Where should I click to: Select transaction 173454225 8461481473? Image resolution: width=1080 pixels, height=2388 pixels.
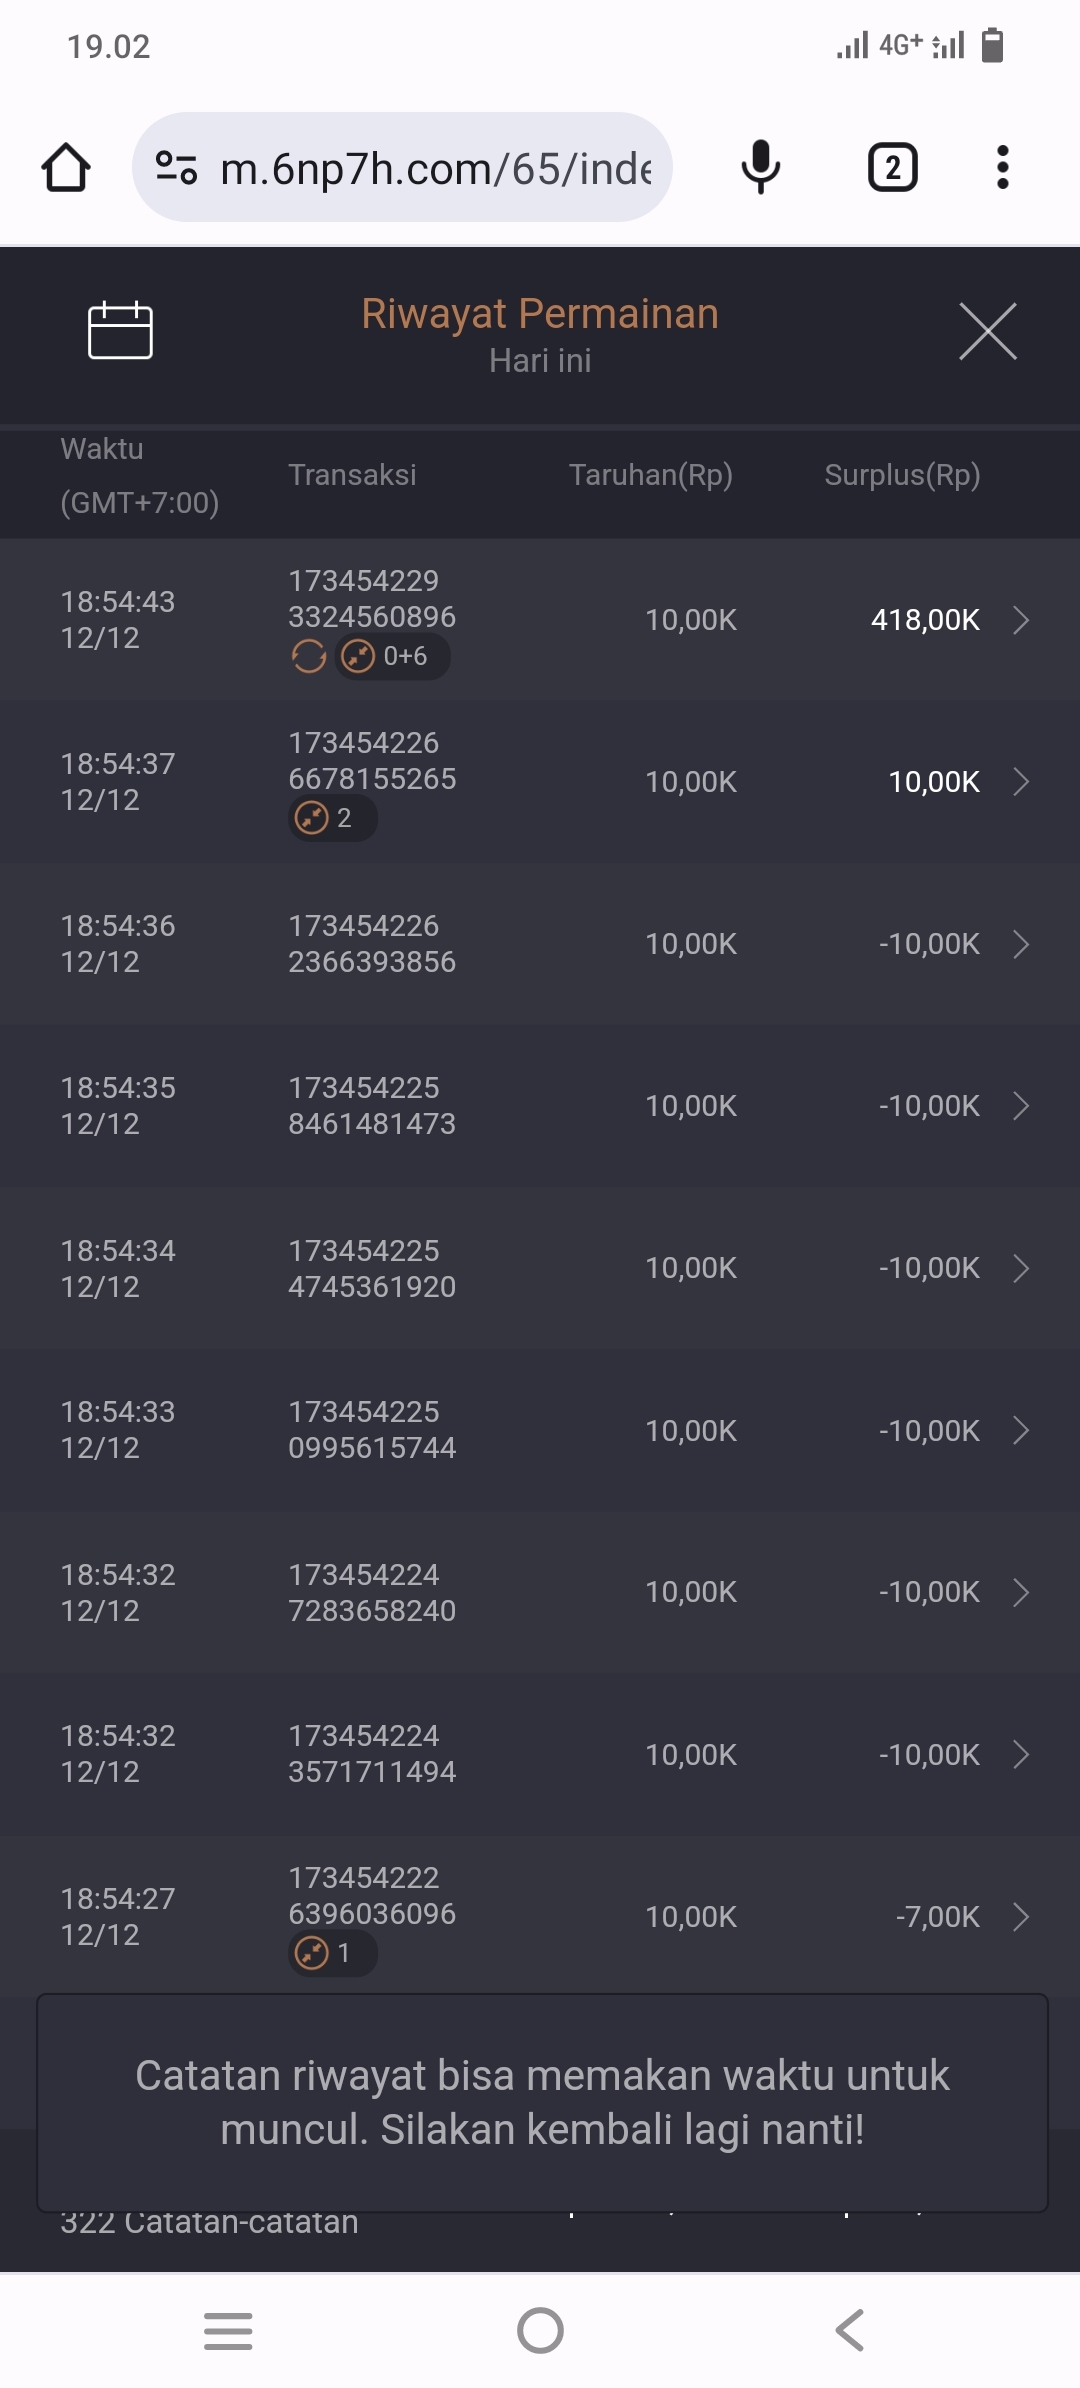(372, 1106)
